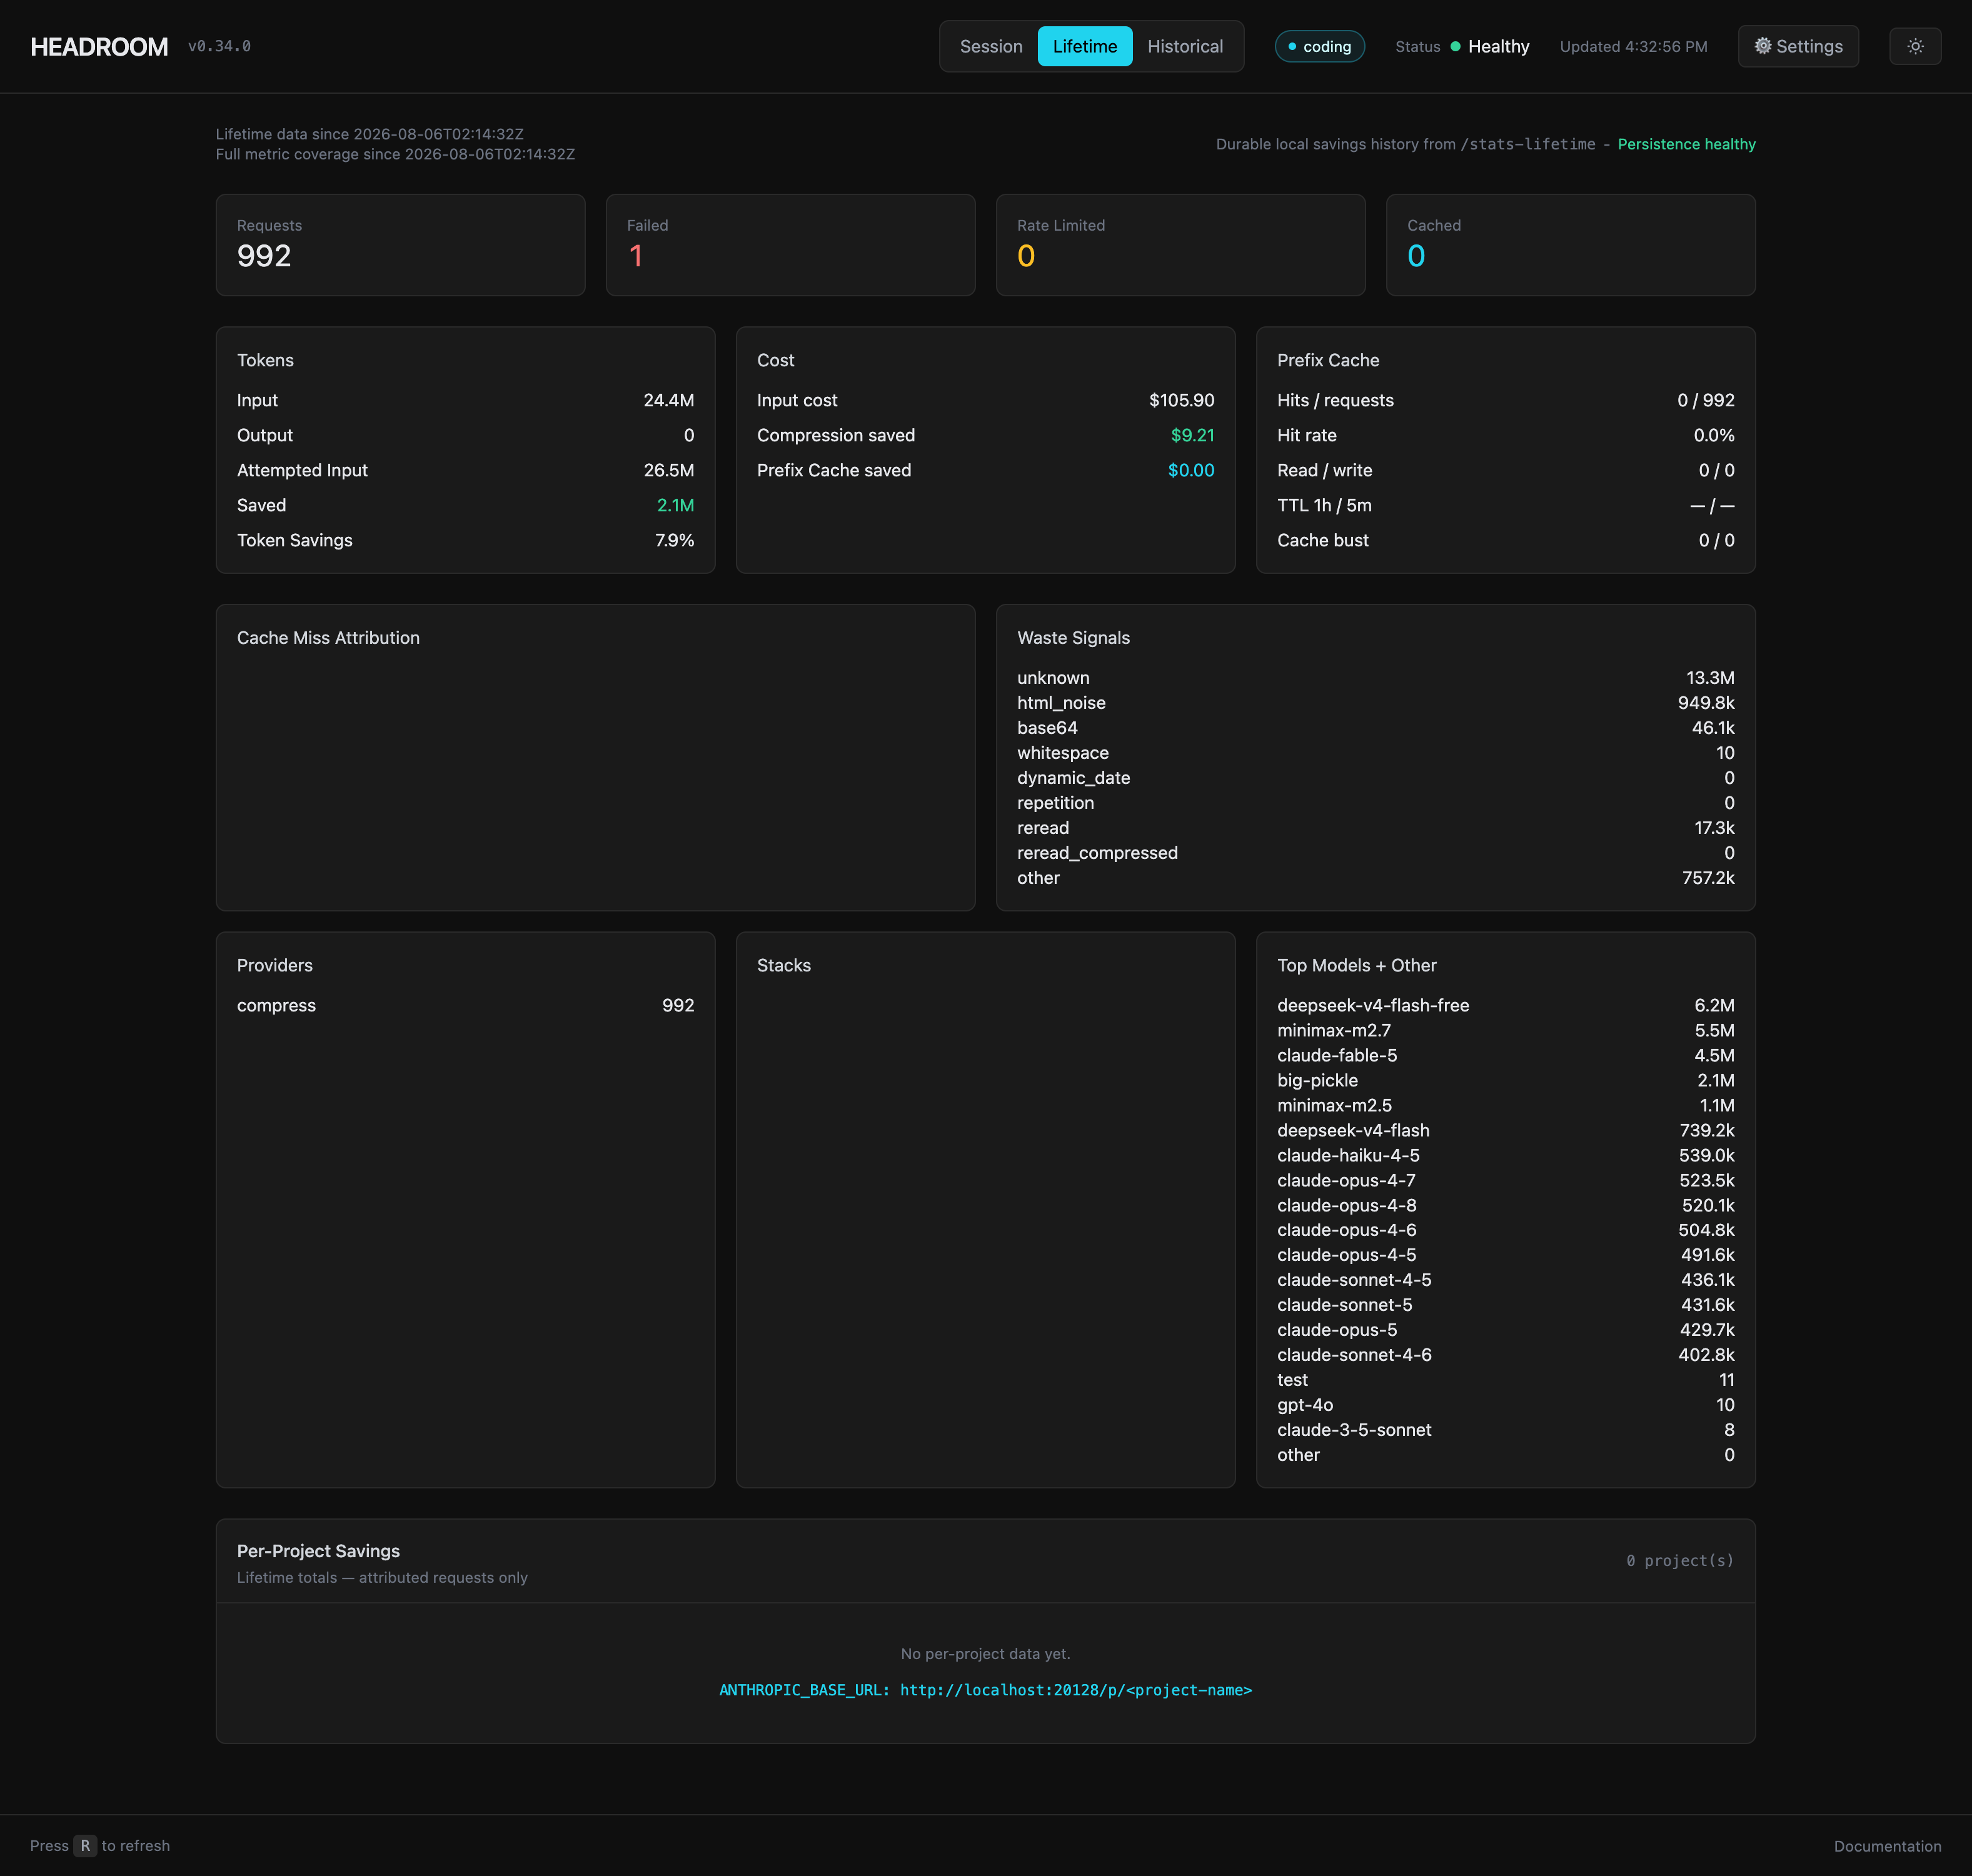Click the reread_compressed signal row
The image size is (1972, 1876).
point(1375,853)
